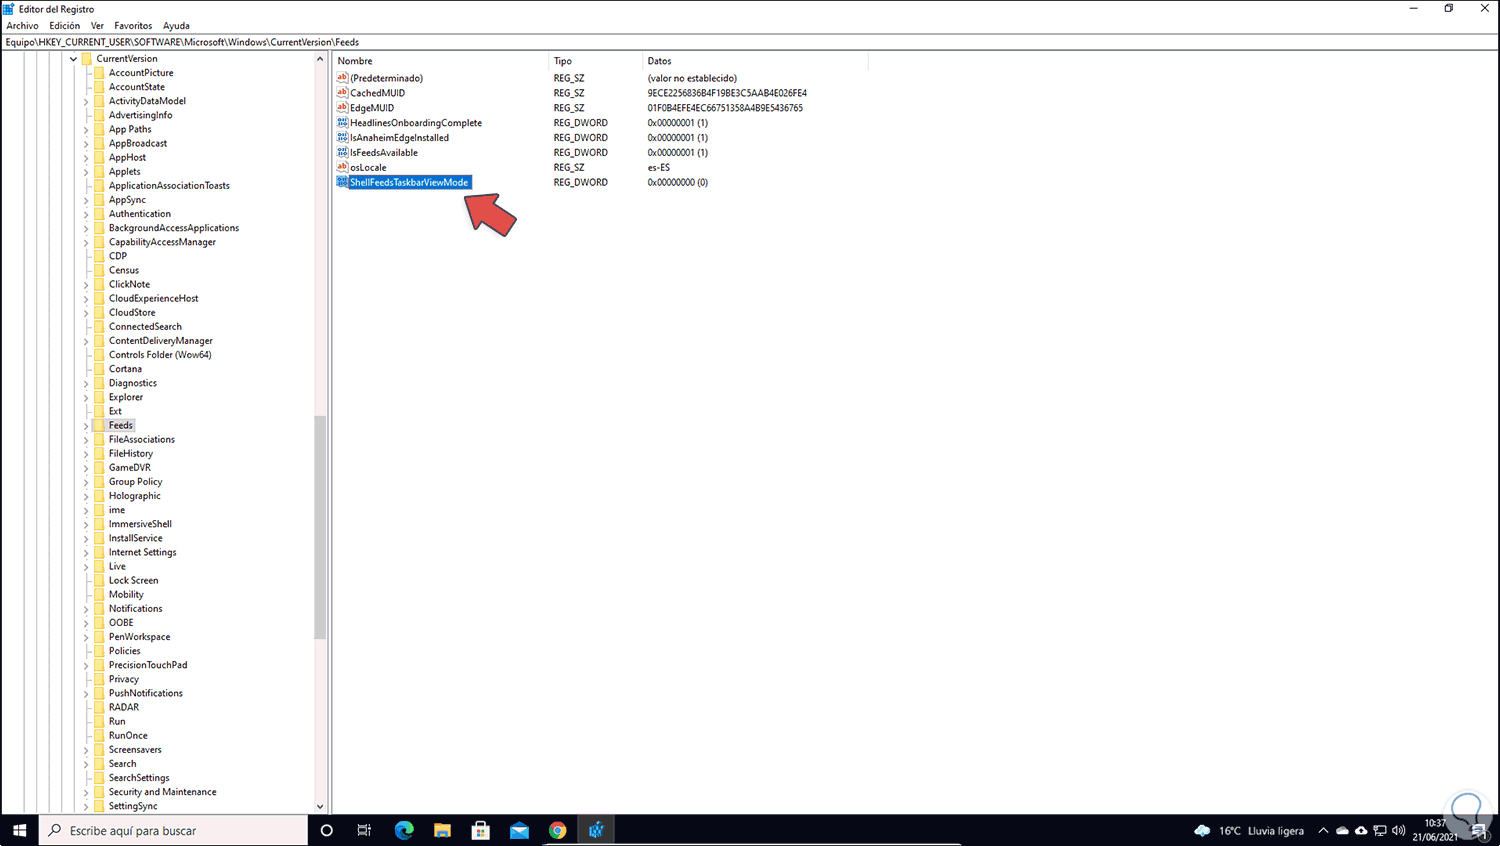Click the tree pane vertical scrollbar thumb
Viewport: 1500px width, 846px height.
[320, 527]
